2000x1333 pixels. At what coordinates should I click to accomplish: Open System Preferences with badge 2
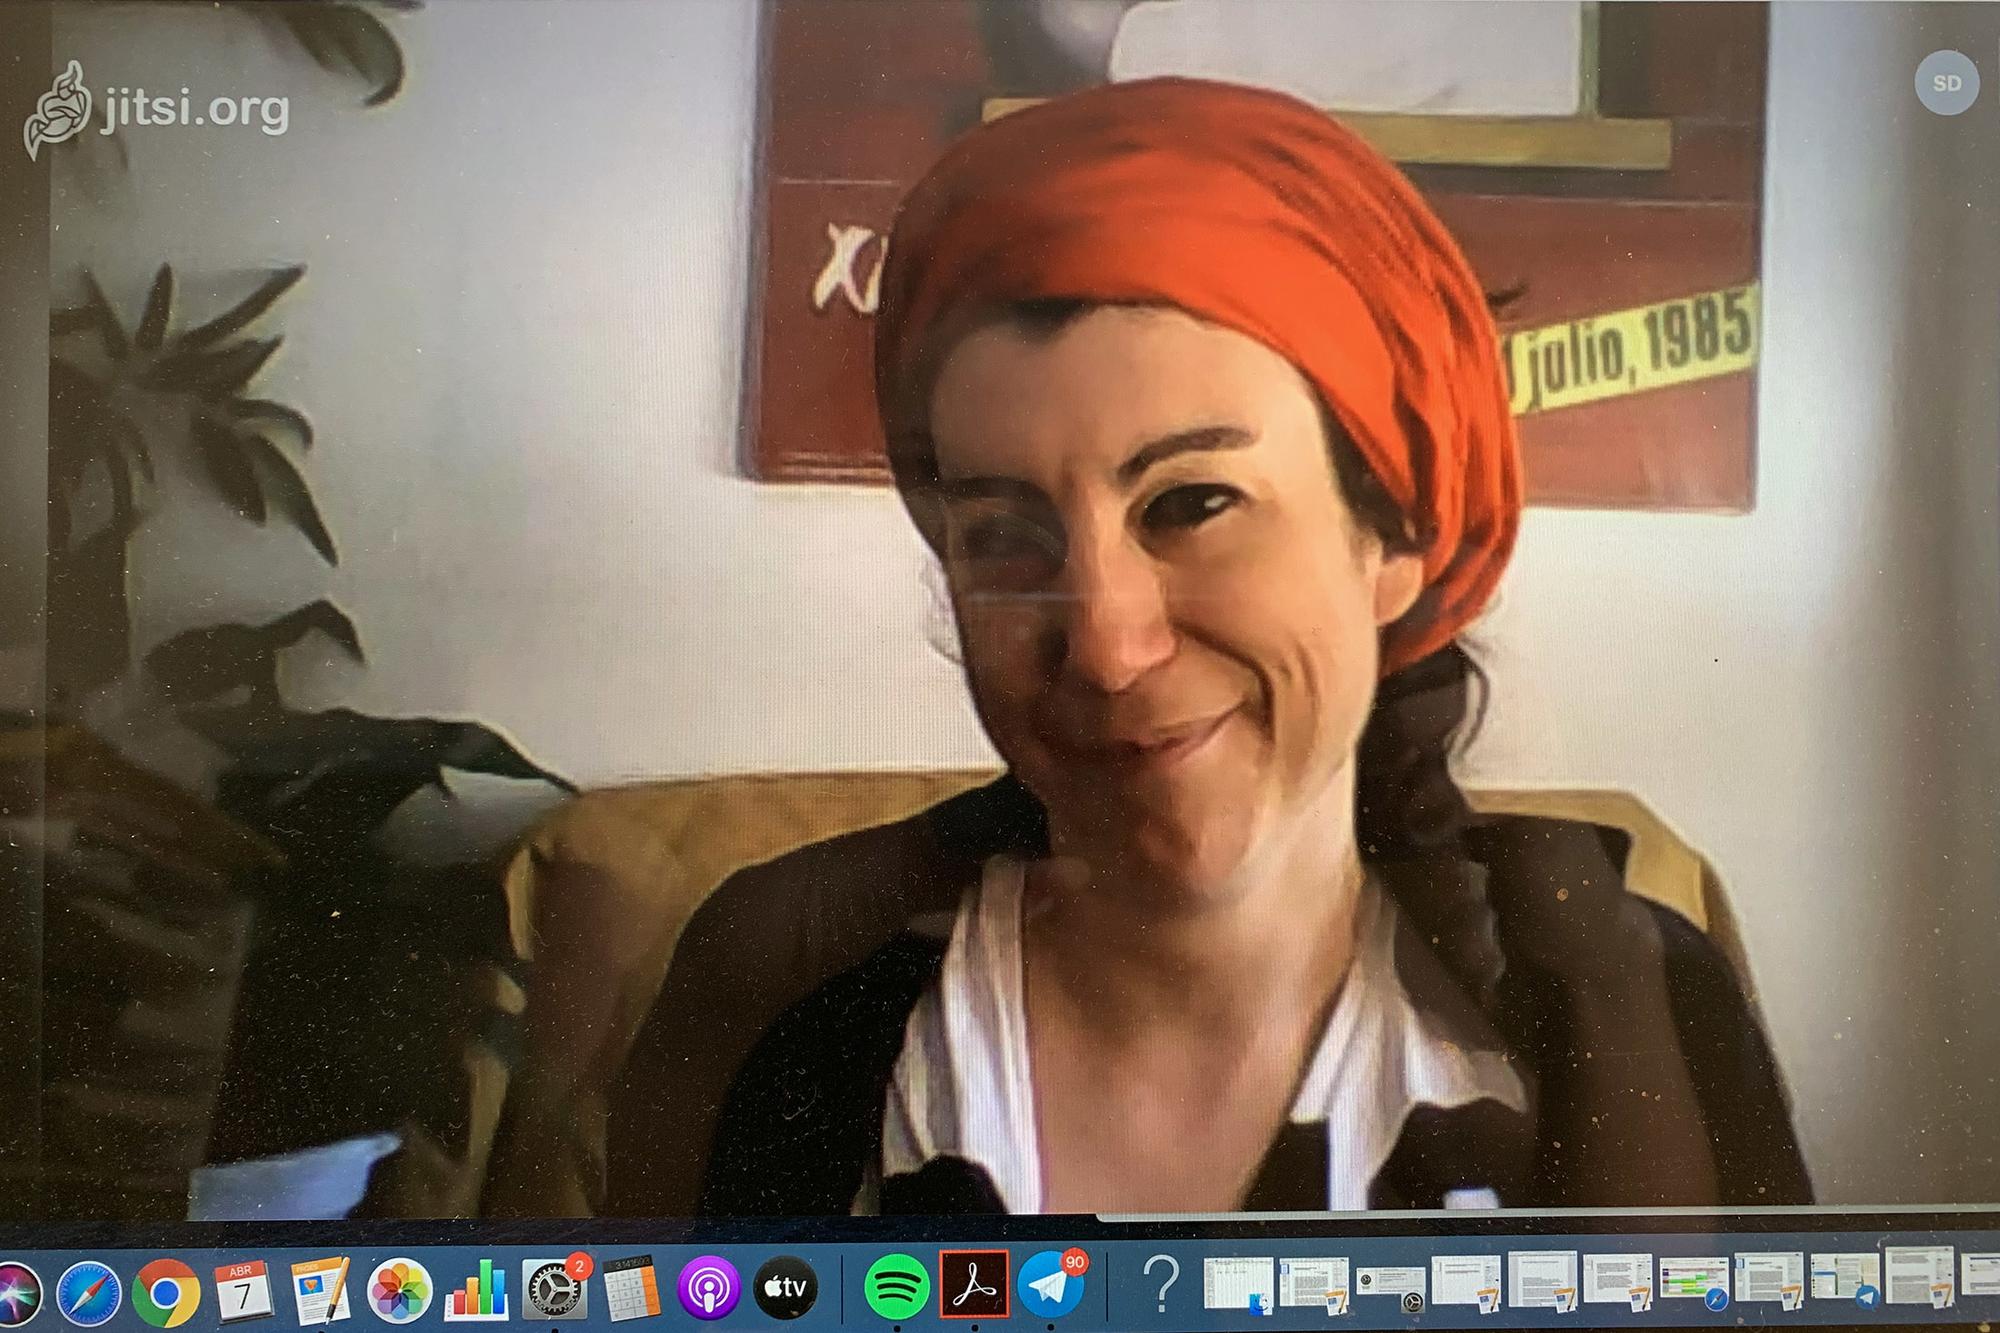554,1290
